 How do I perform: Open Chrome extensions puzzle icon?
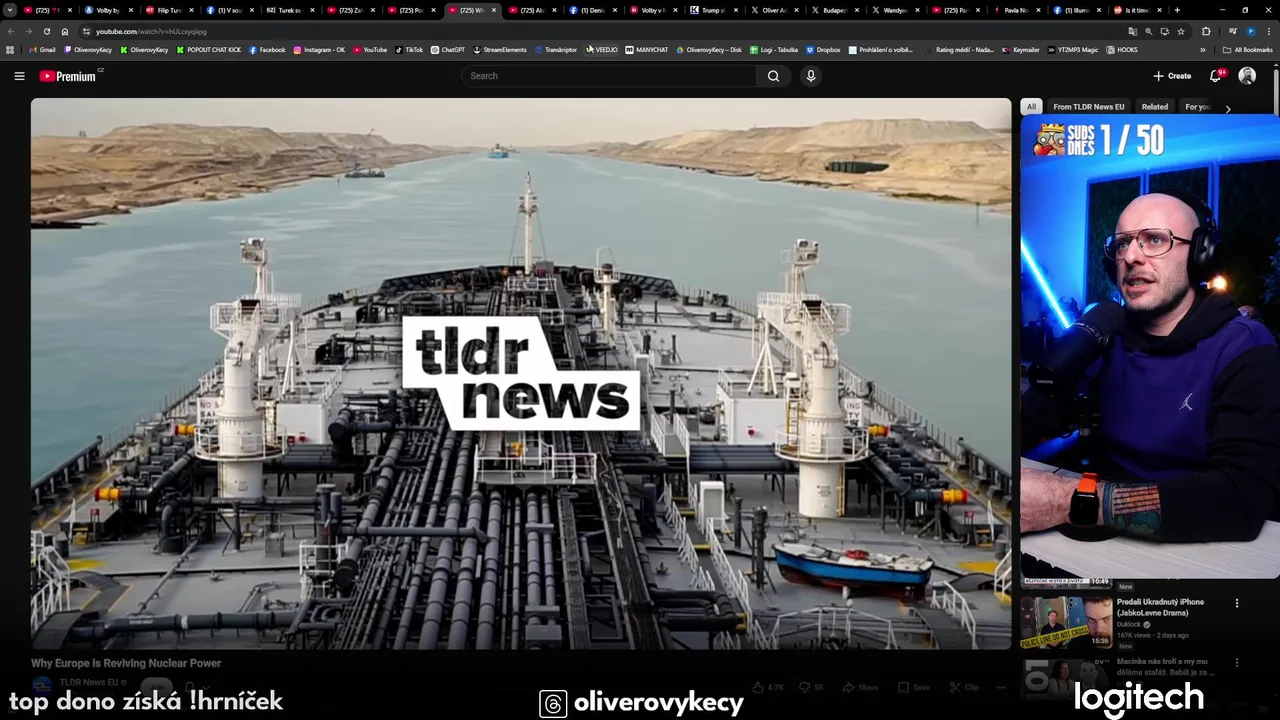click(1206, 31)
